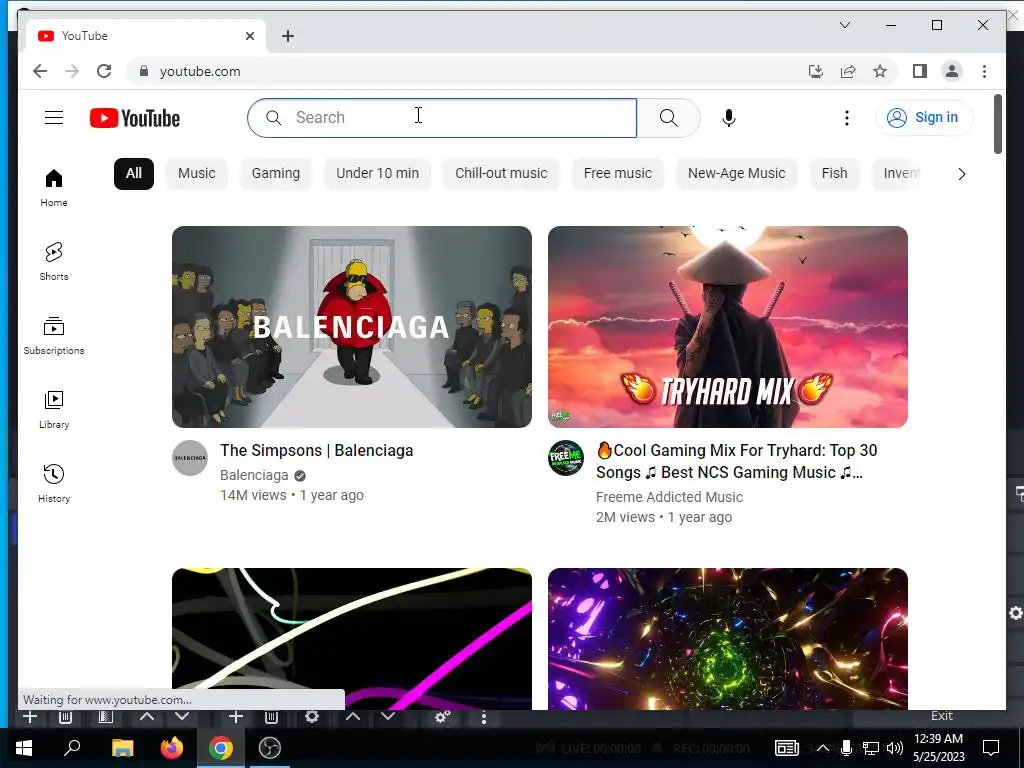Go back in Chrome
Viewport: 1024px width, 768px height.
pos(40,71)
